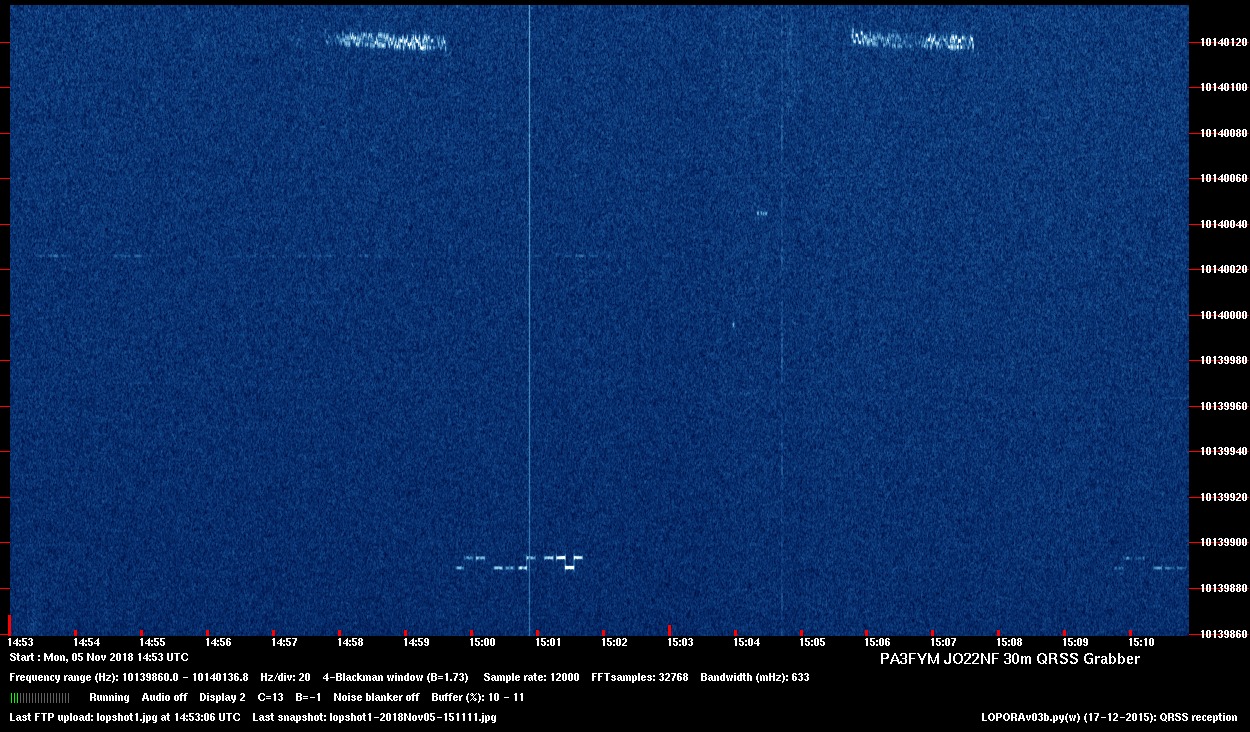
Task: Click the 15:06 time axis label
Action: tap(877, 642)
